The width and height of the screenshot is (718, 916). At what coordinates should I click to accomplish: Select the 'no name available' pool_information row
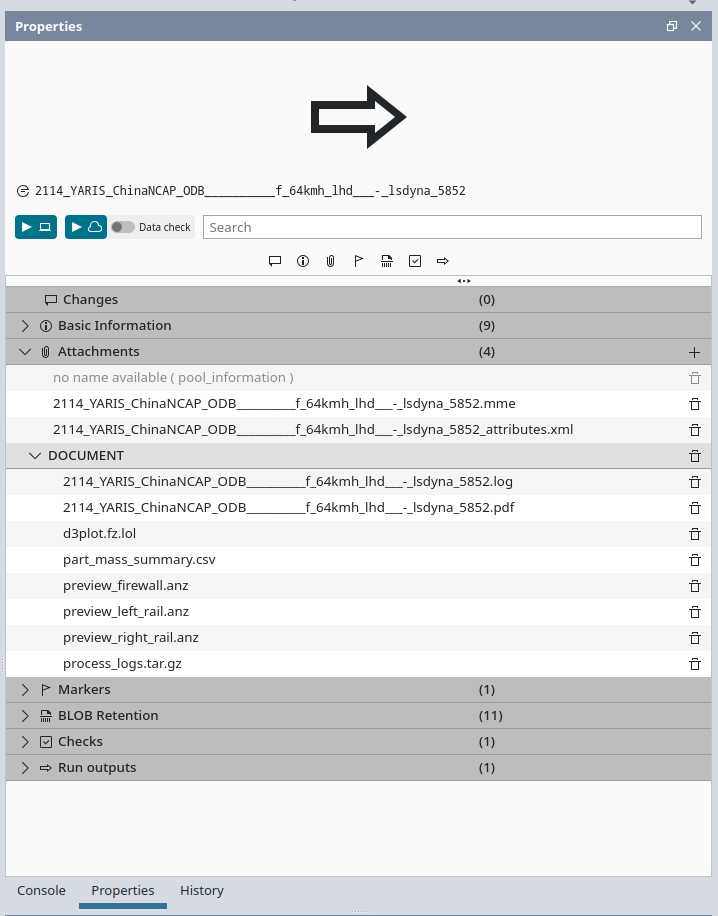tap(358, 378)
